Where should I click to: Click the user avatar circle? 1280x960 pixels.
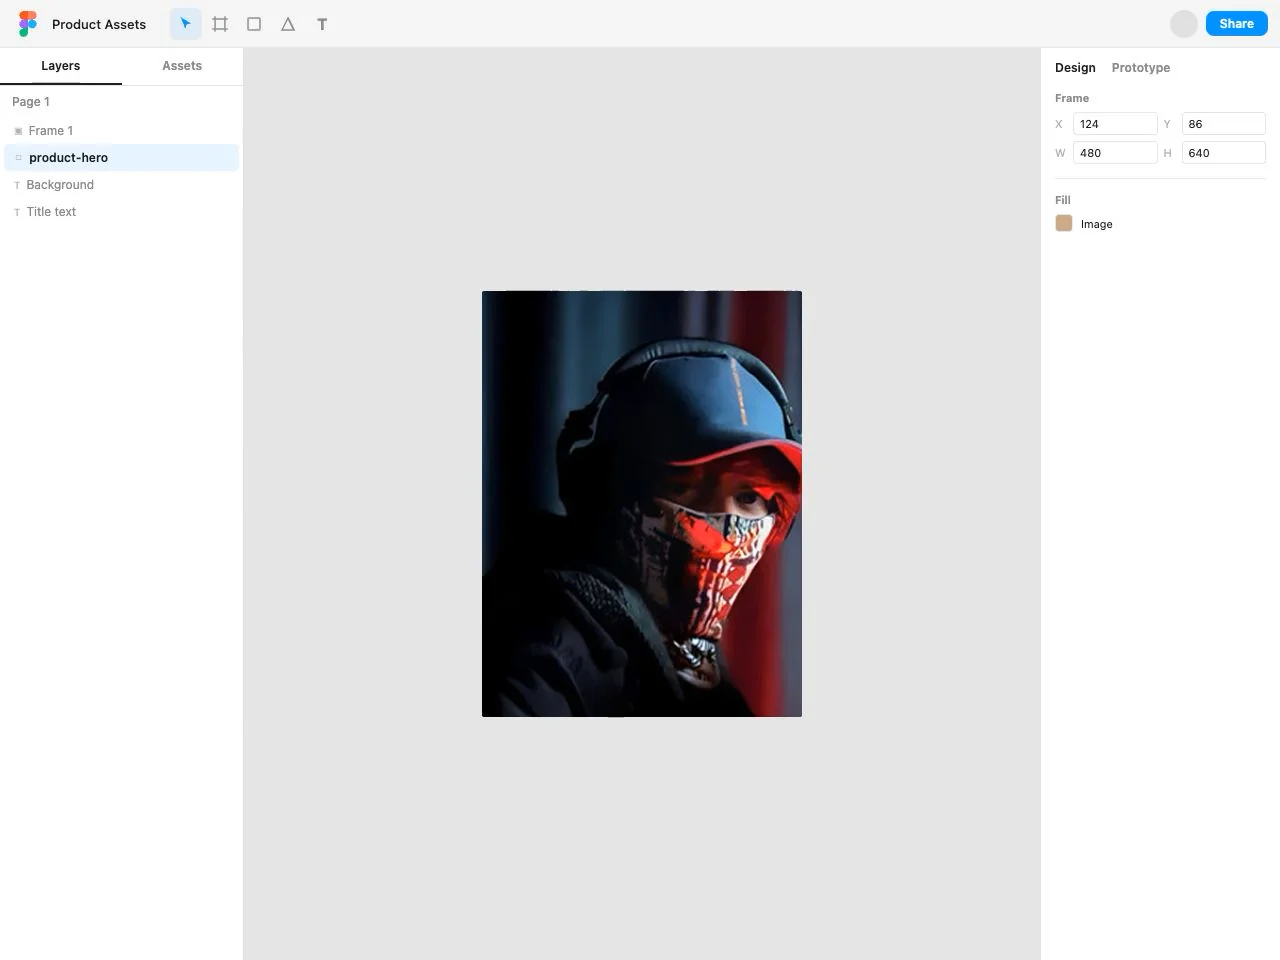tap(1184, 24)
